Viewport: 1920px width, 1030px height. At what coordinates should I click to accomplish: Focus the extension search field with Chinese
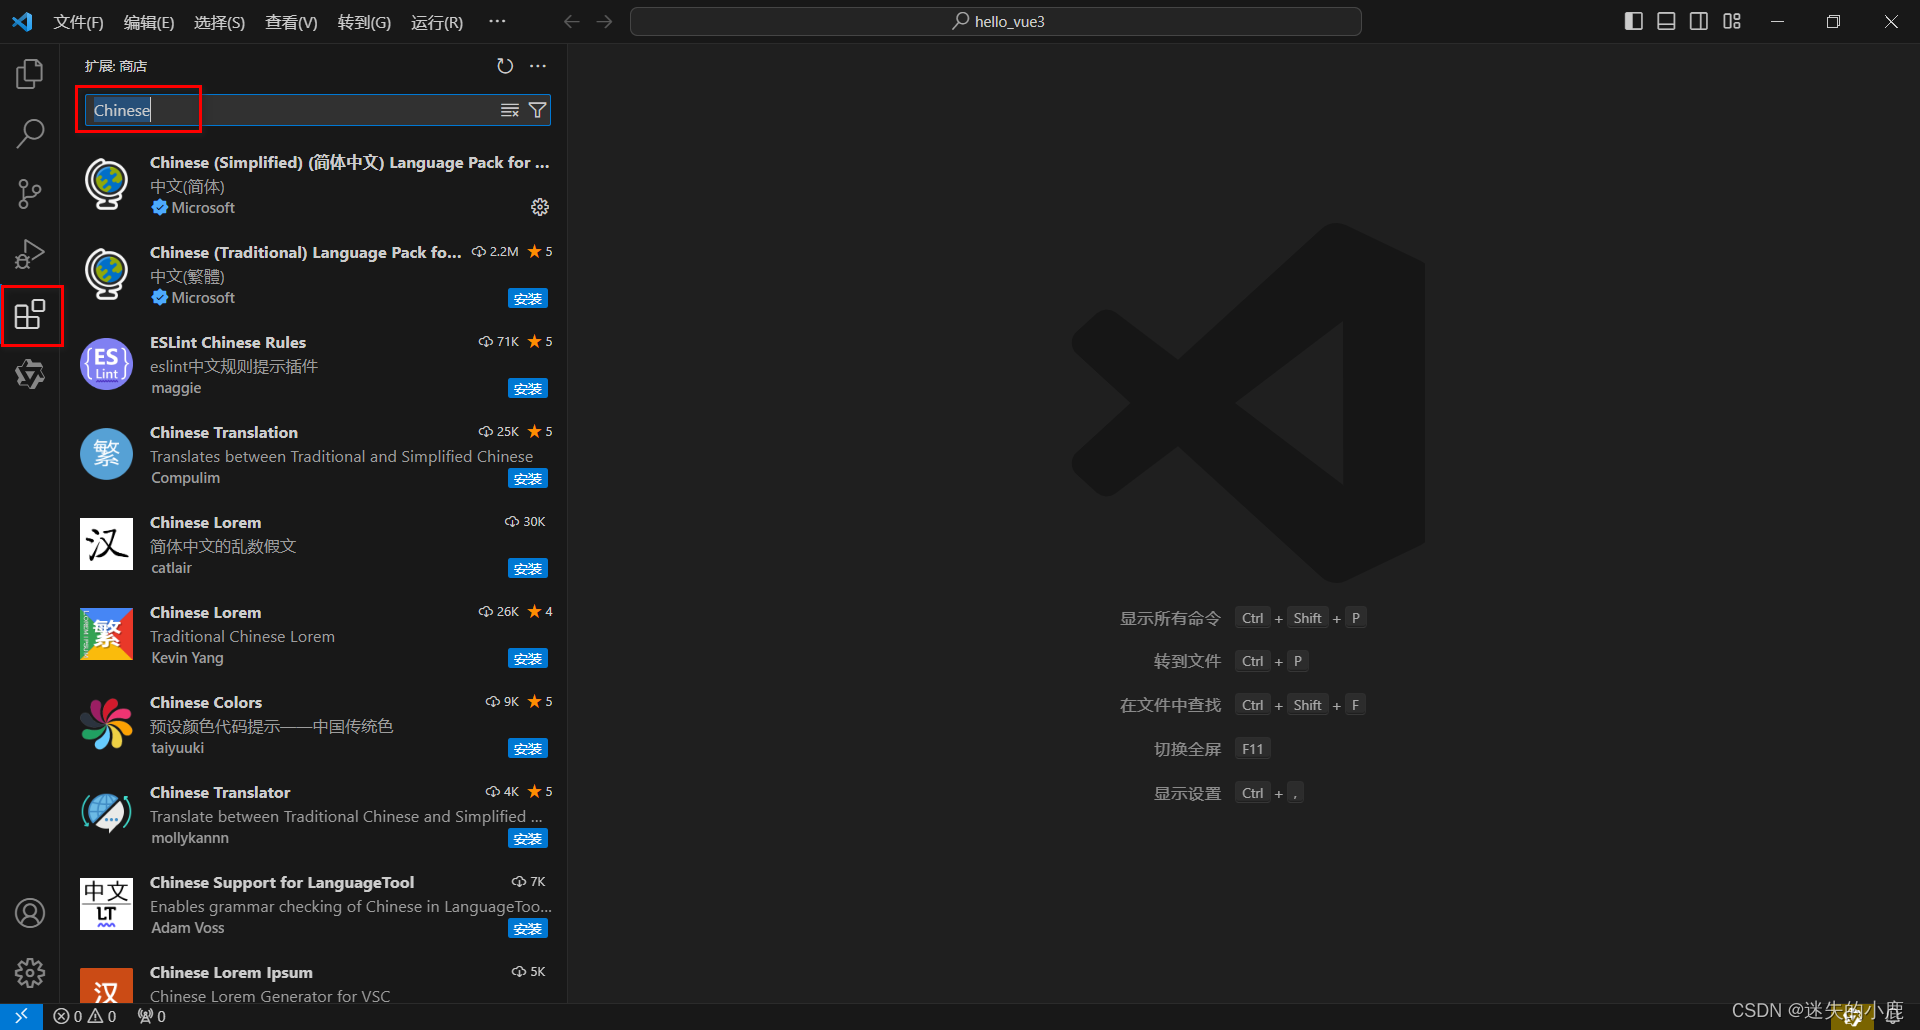[x=317, y=110]
